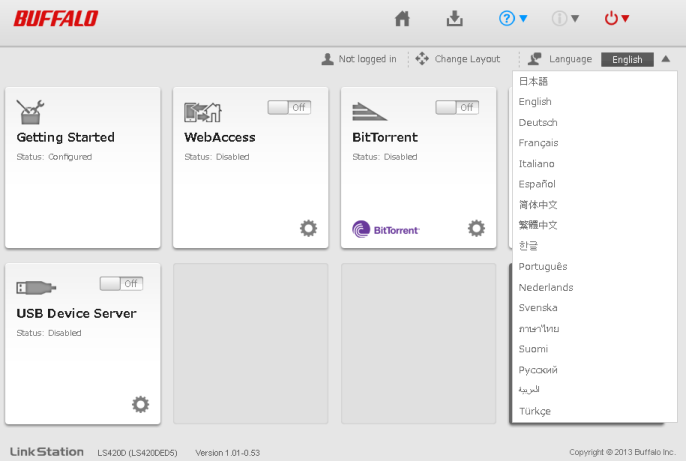Click the BitTorrent card title
This screenshot has height=461, width=686.
[x=385, y=137]
